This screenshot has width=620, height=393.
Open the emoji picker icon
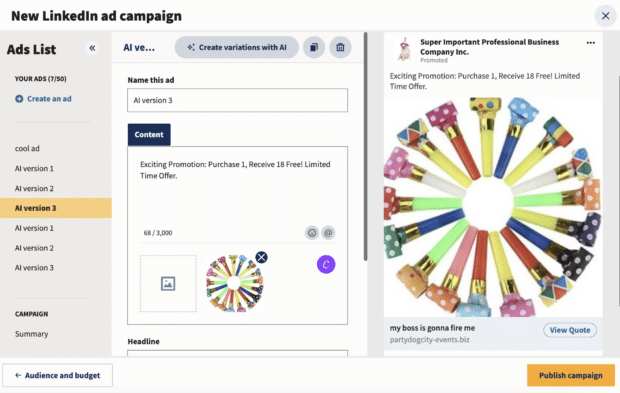[x=312, y=233]
